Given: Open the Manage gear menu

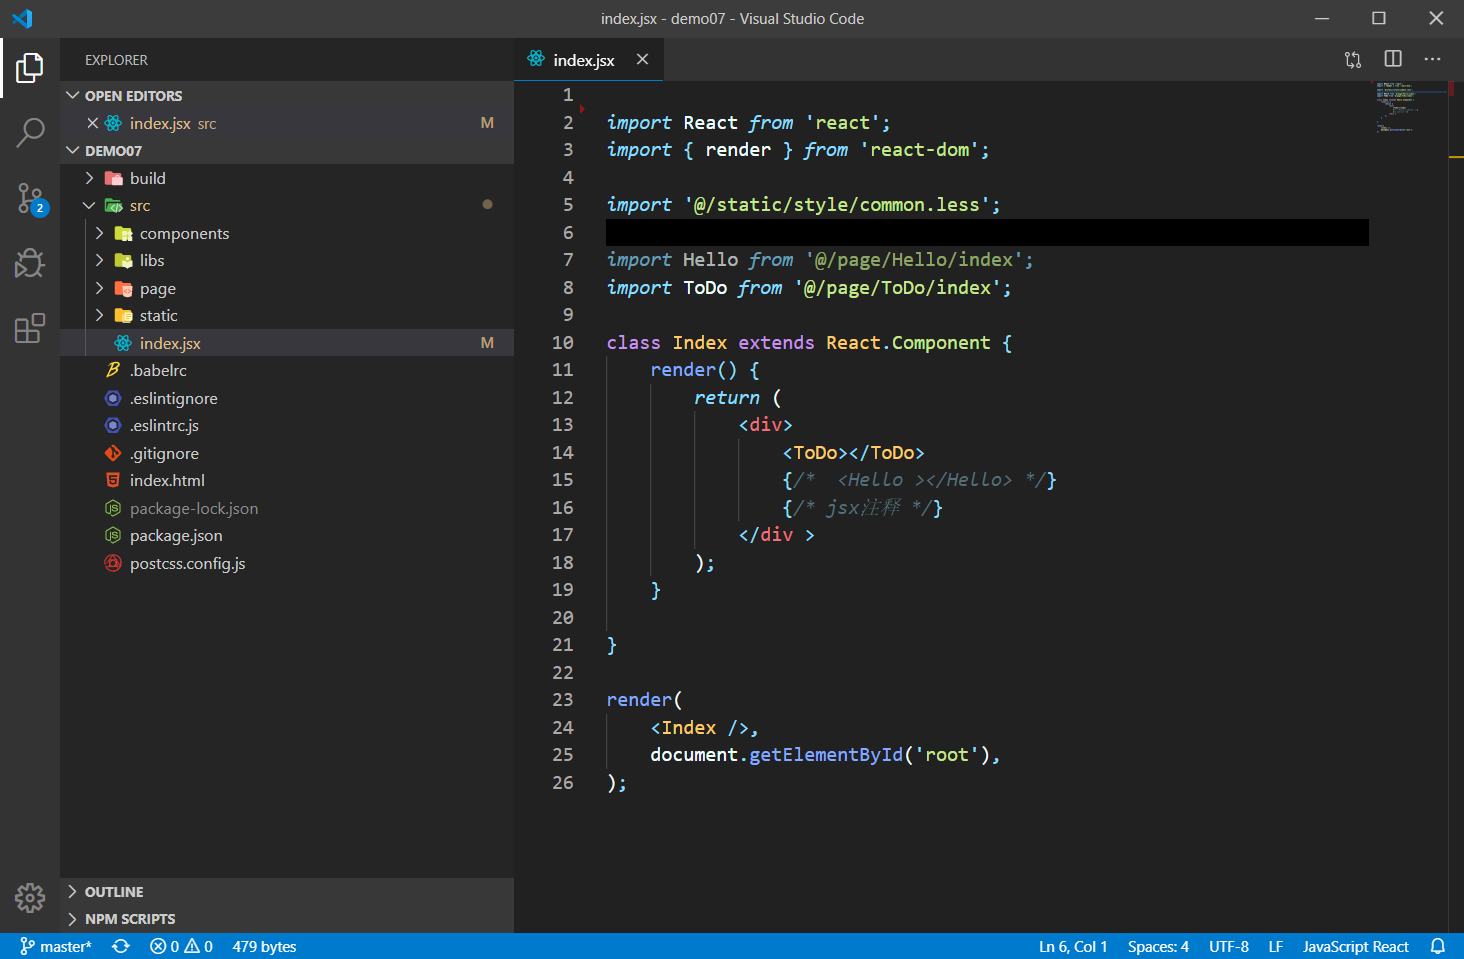Looking at the screenshot, I should pyautogui.click(x=30, y=897).
